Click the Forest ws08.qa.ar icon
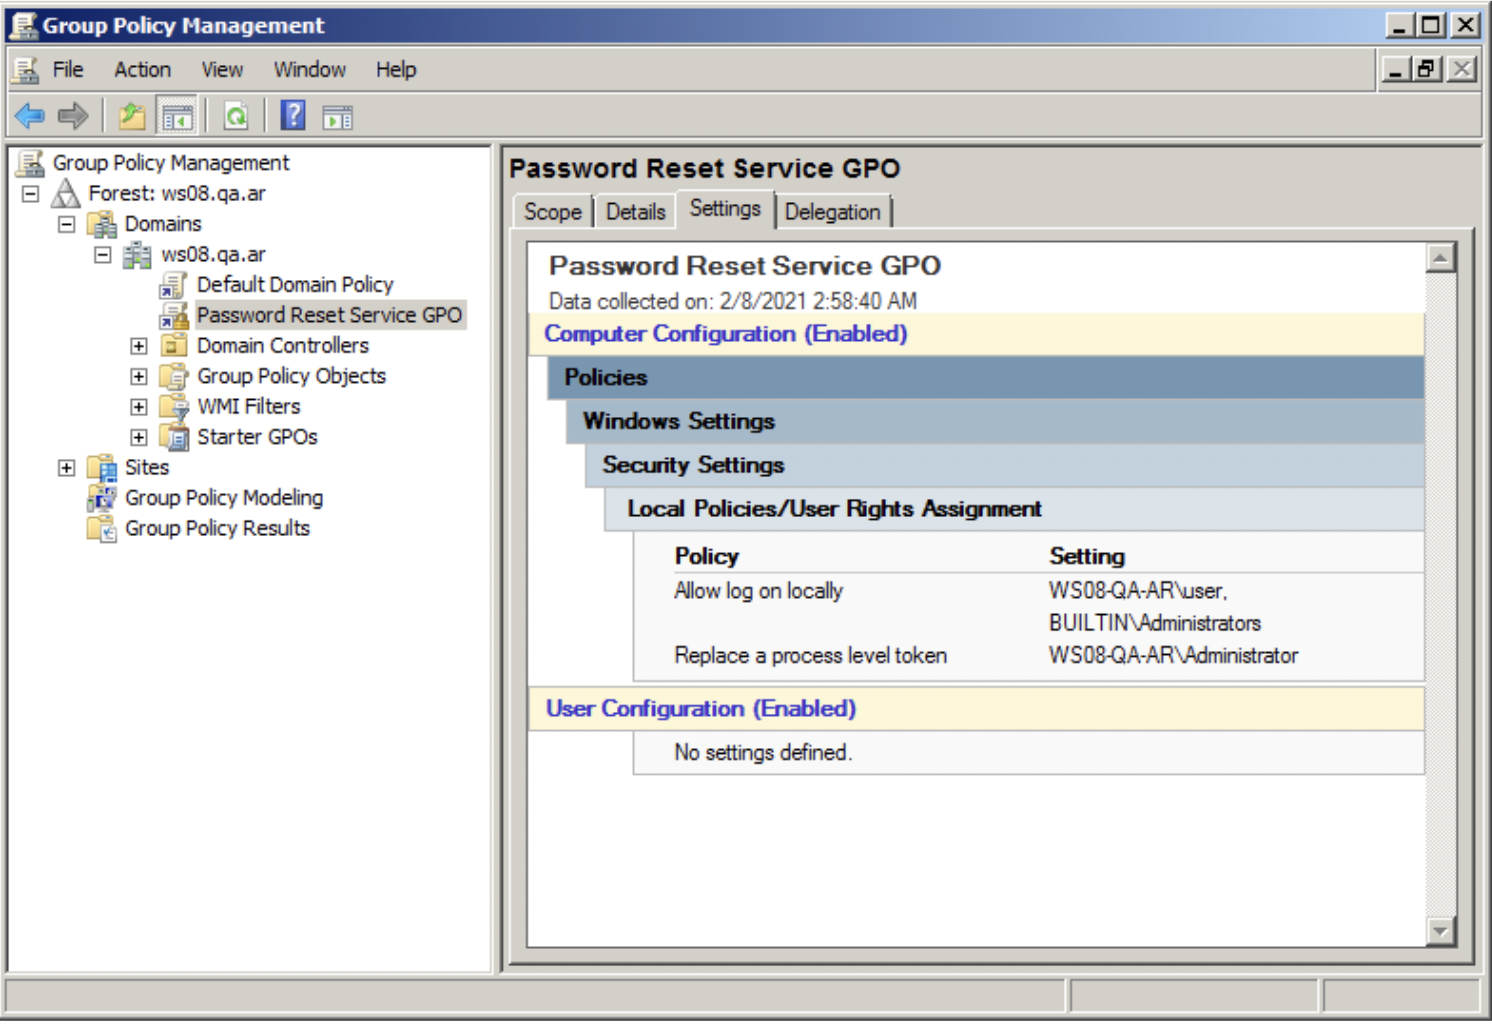Image resolution: width=1492 pixels, height=1024 pixels. tap(66, 193)
